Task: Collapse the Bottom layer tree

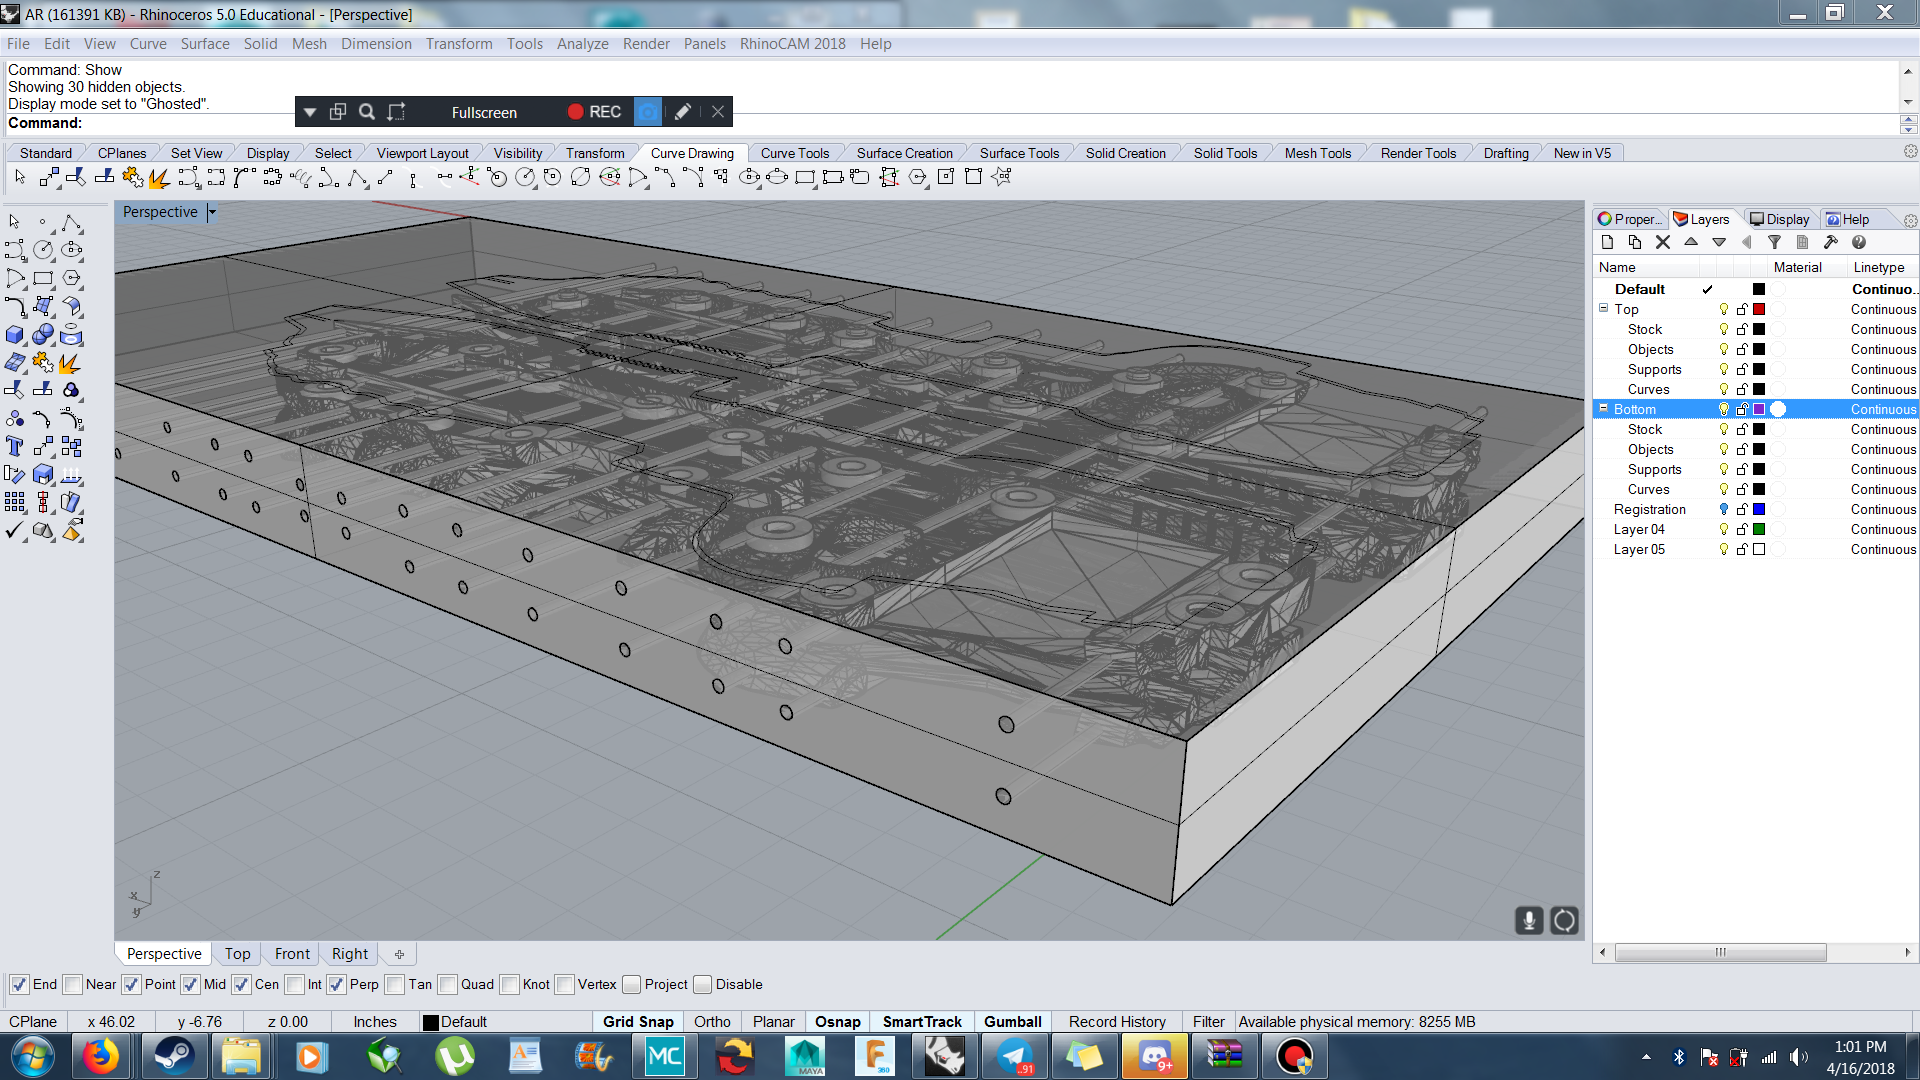Action: pyautogui.click(x=1603, y=409)
